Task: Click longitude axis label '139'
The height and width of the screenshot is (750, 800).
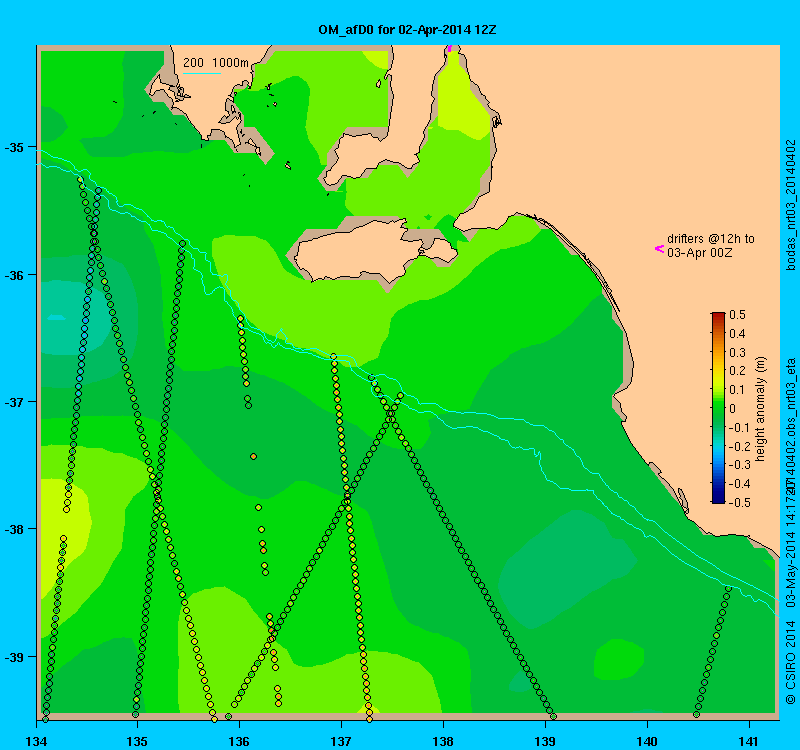Action: click(545, 740)
